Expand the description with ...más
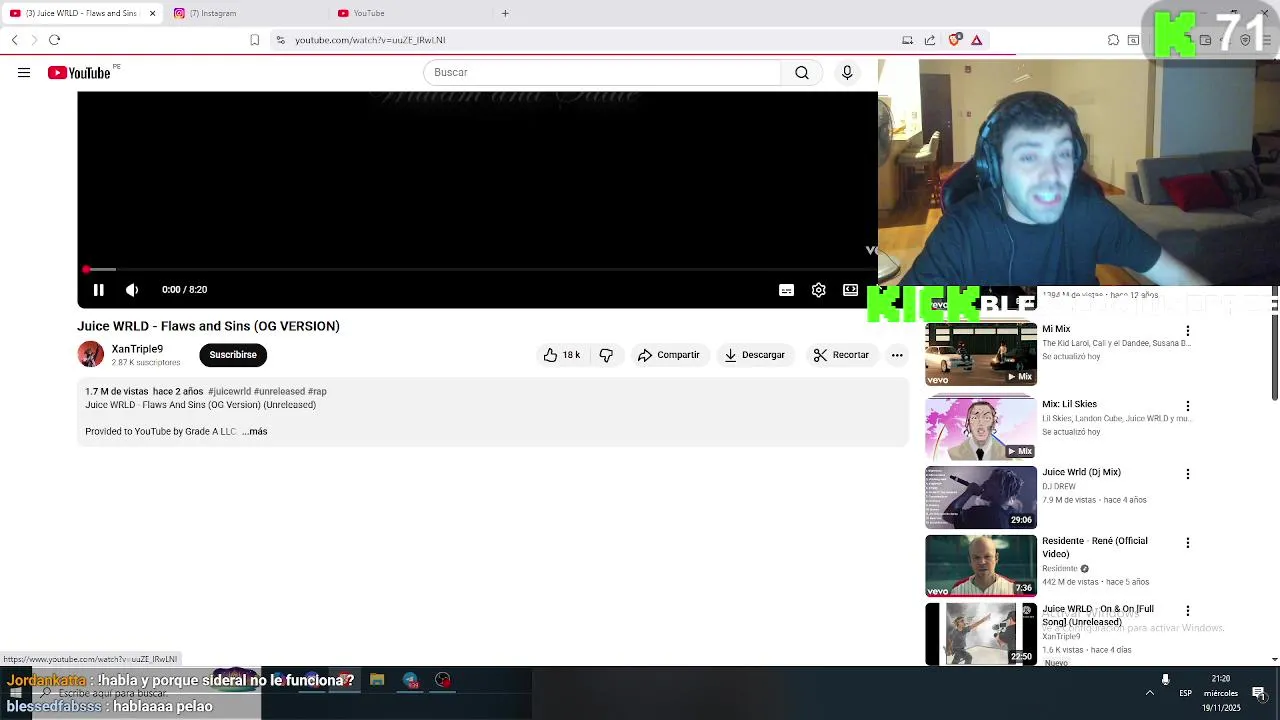1280x720 pixels. [x=255, y=432]
